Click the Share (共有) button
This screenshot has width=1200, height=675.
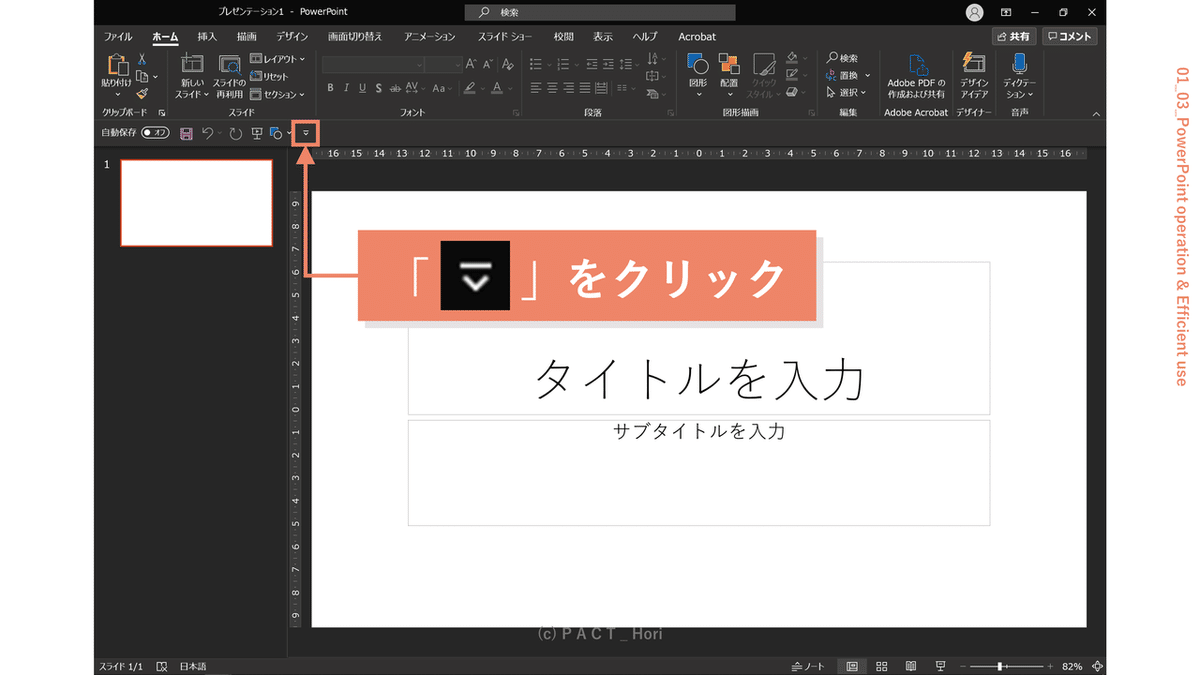1014,36
